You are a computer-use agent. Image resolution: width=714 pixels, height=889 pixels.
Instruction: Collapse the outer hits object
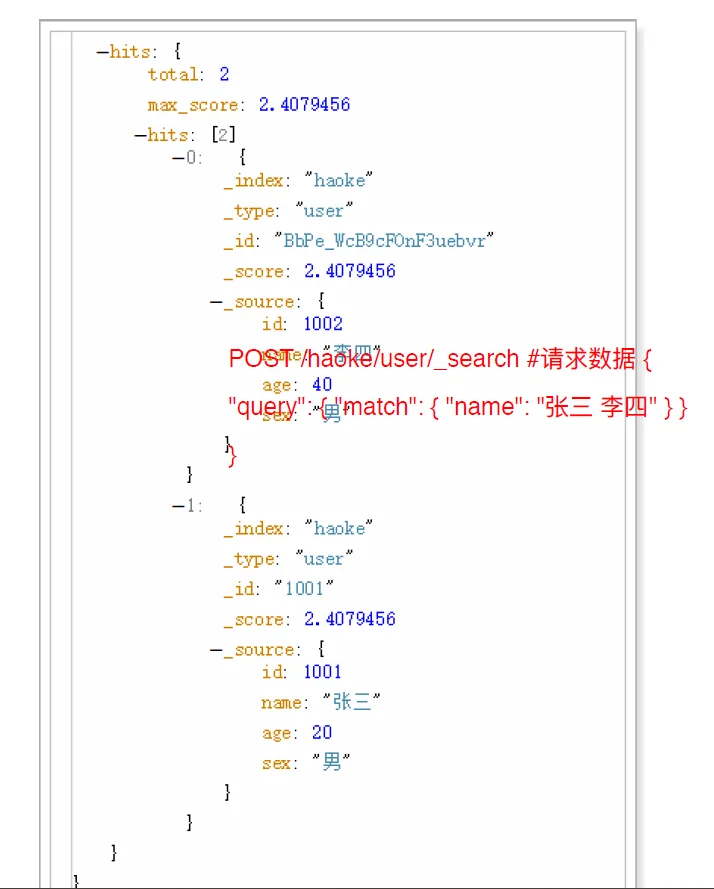[102, 53]
